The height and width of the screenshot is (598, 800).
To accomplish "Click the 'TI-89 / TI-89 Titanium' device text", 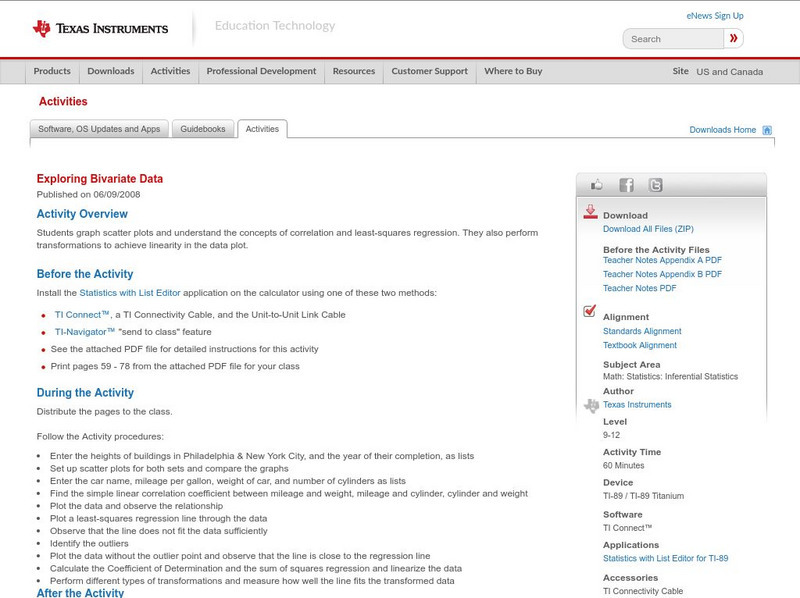I will 643,496.
